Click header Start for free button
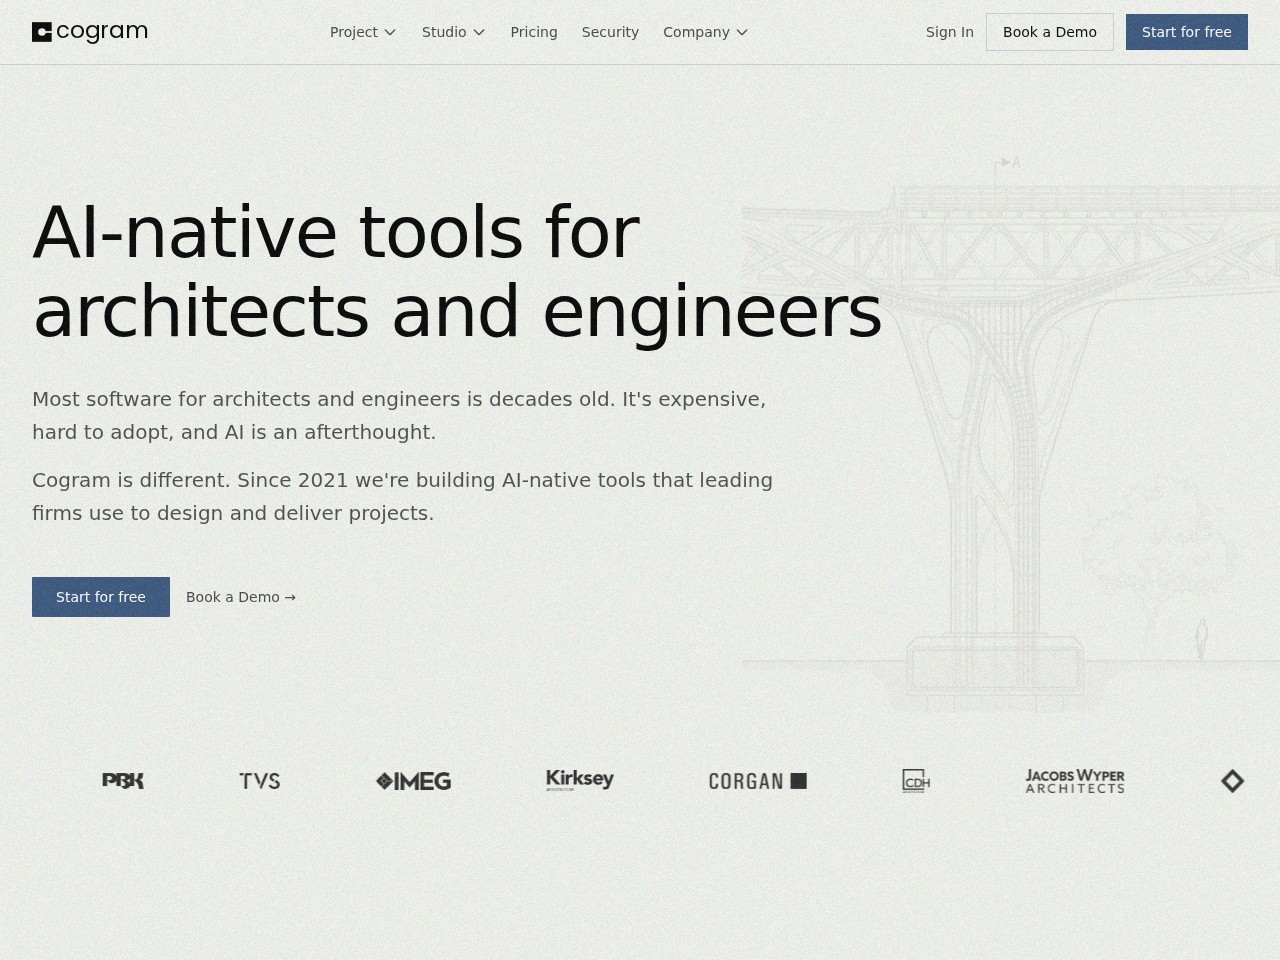Screen dimensions: 1280x960 pyautogui.click(x=1186, y=32)
